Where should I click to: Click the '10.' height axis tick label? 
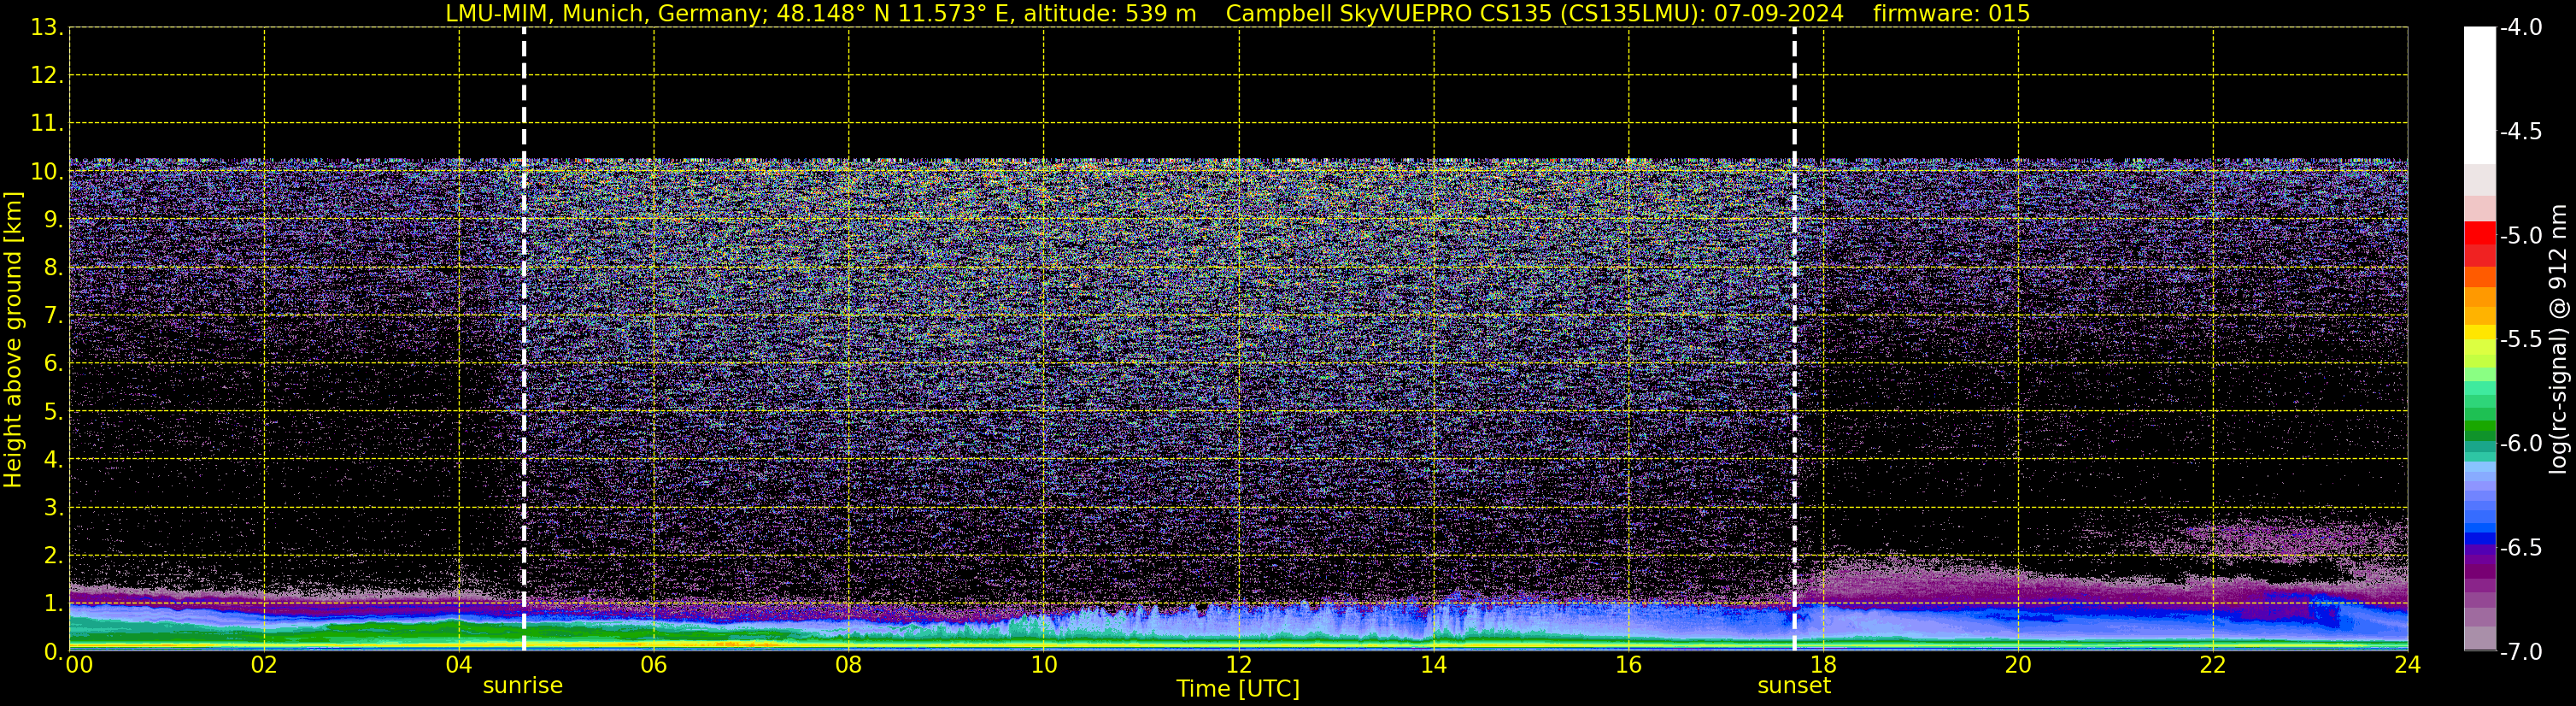48,172
